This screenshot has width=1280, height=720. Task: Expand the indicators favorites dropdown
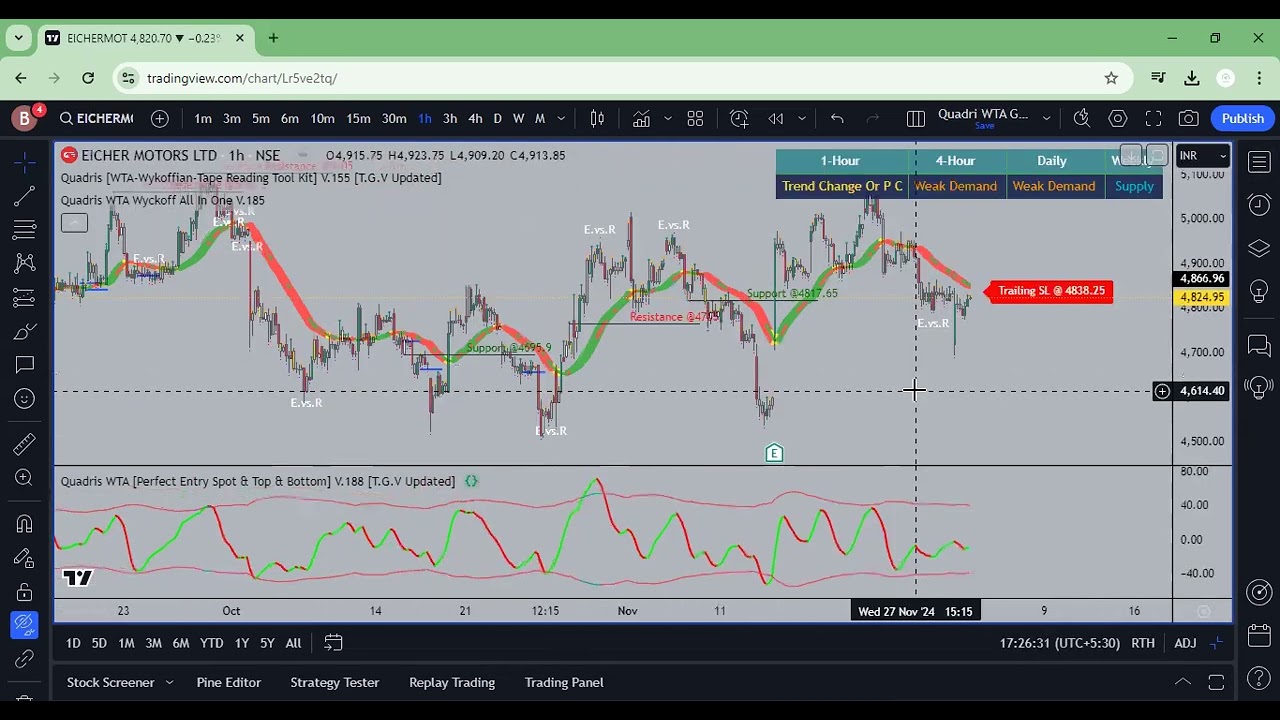tap(668, 118)
